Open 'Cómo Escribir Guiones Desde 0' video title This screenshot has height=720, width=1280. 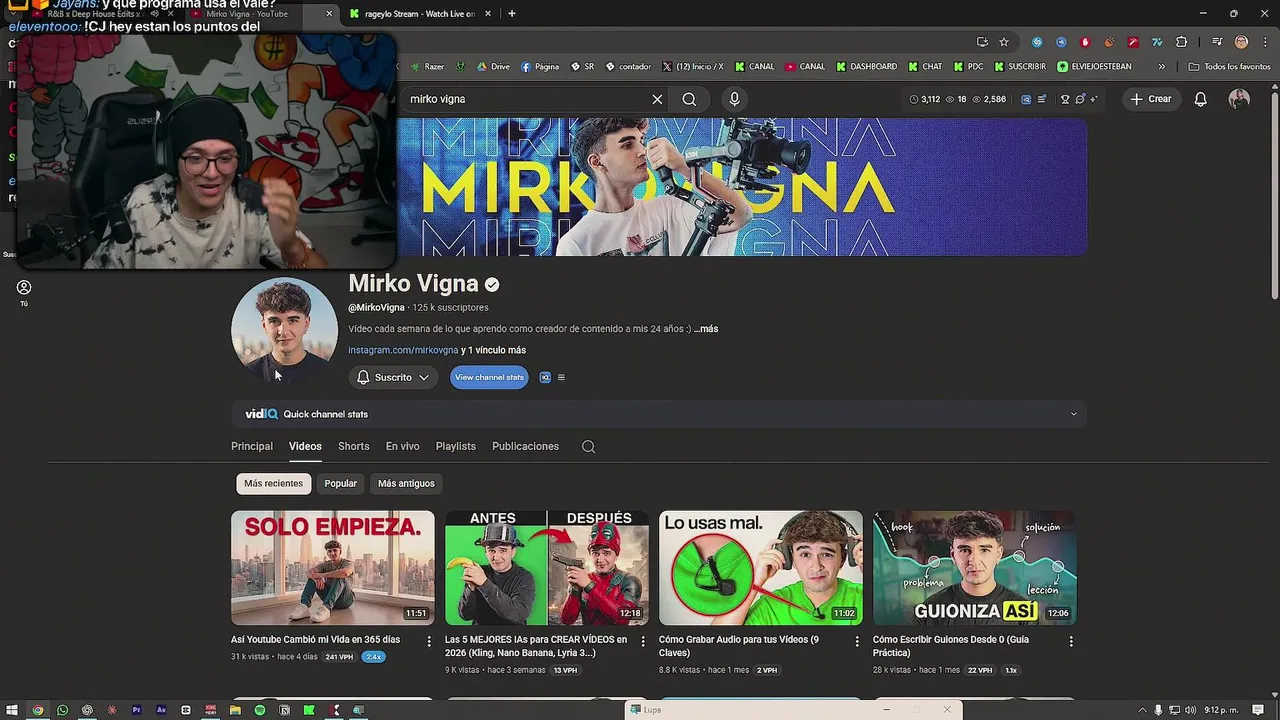[951, 646]
